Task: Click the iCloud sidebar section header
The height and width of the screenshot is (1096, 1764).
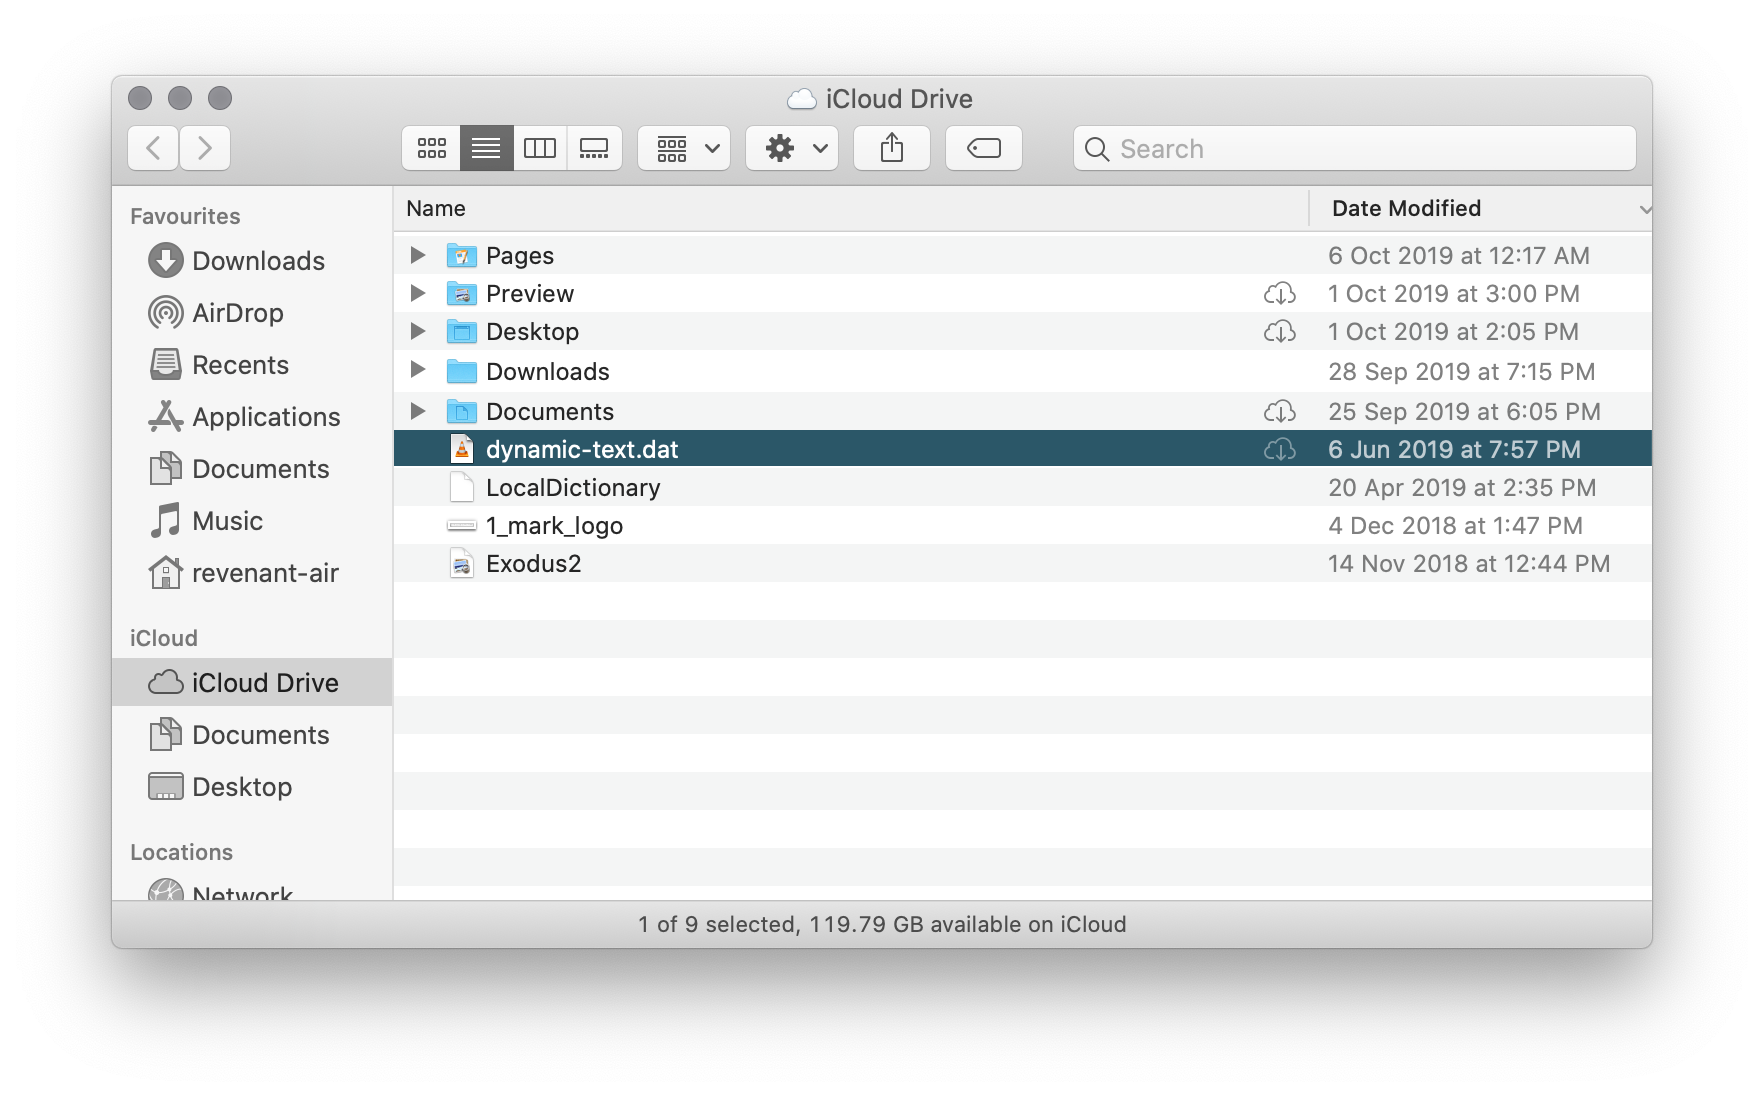Action: [x=163, y=638]
